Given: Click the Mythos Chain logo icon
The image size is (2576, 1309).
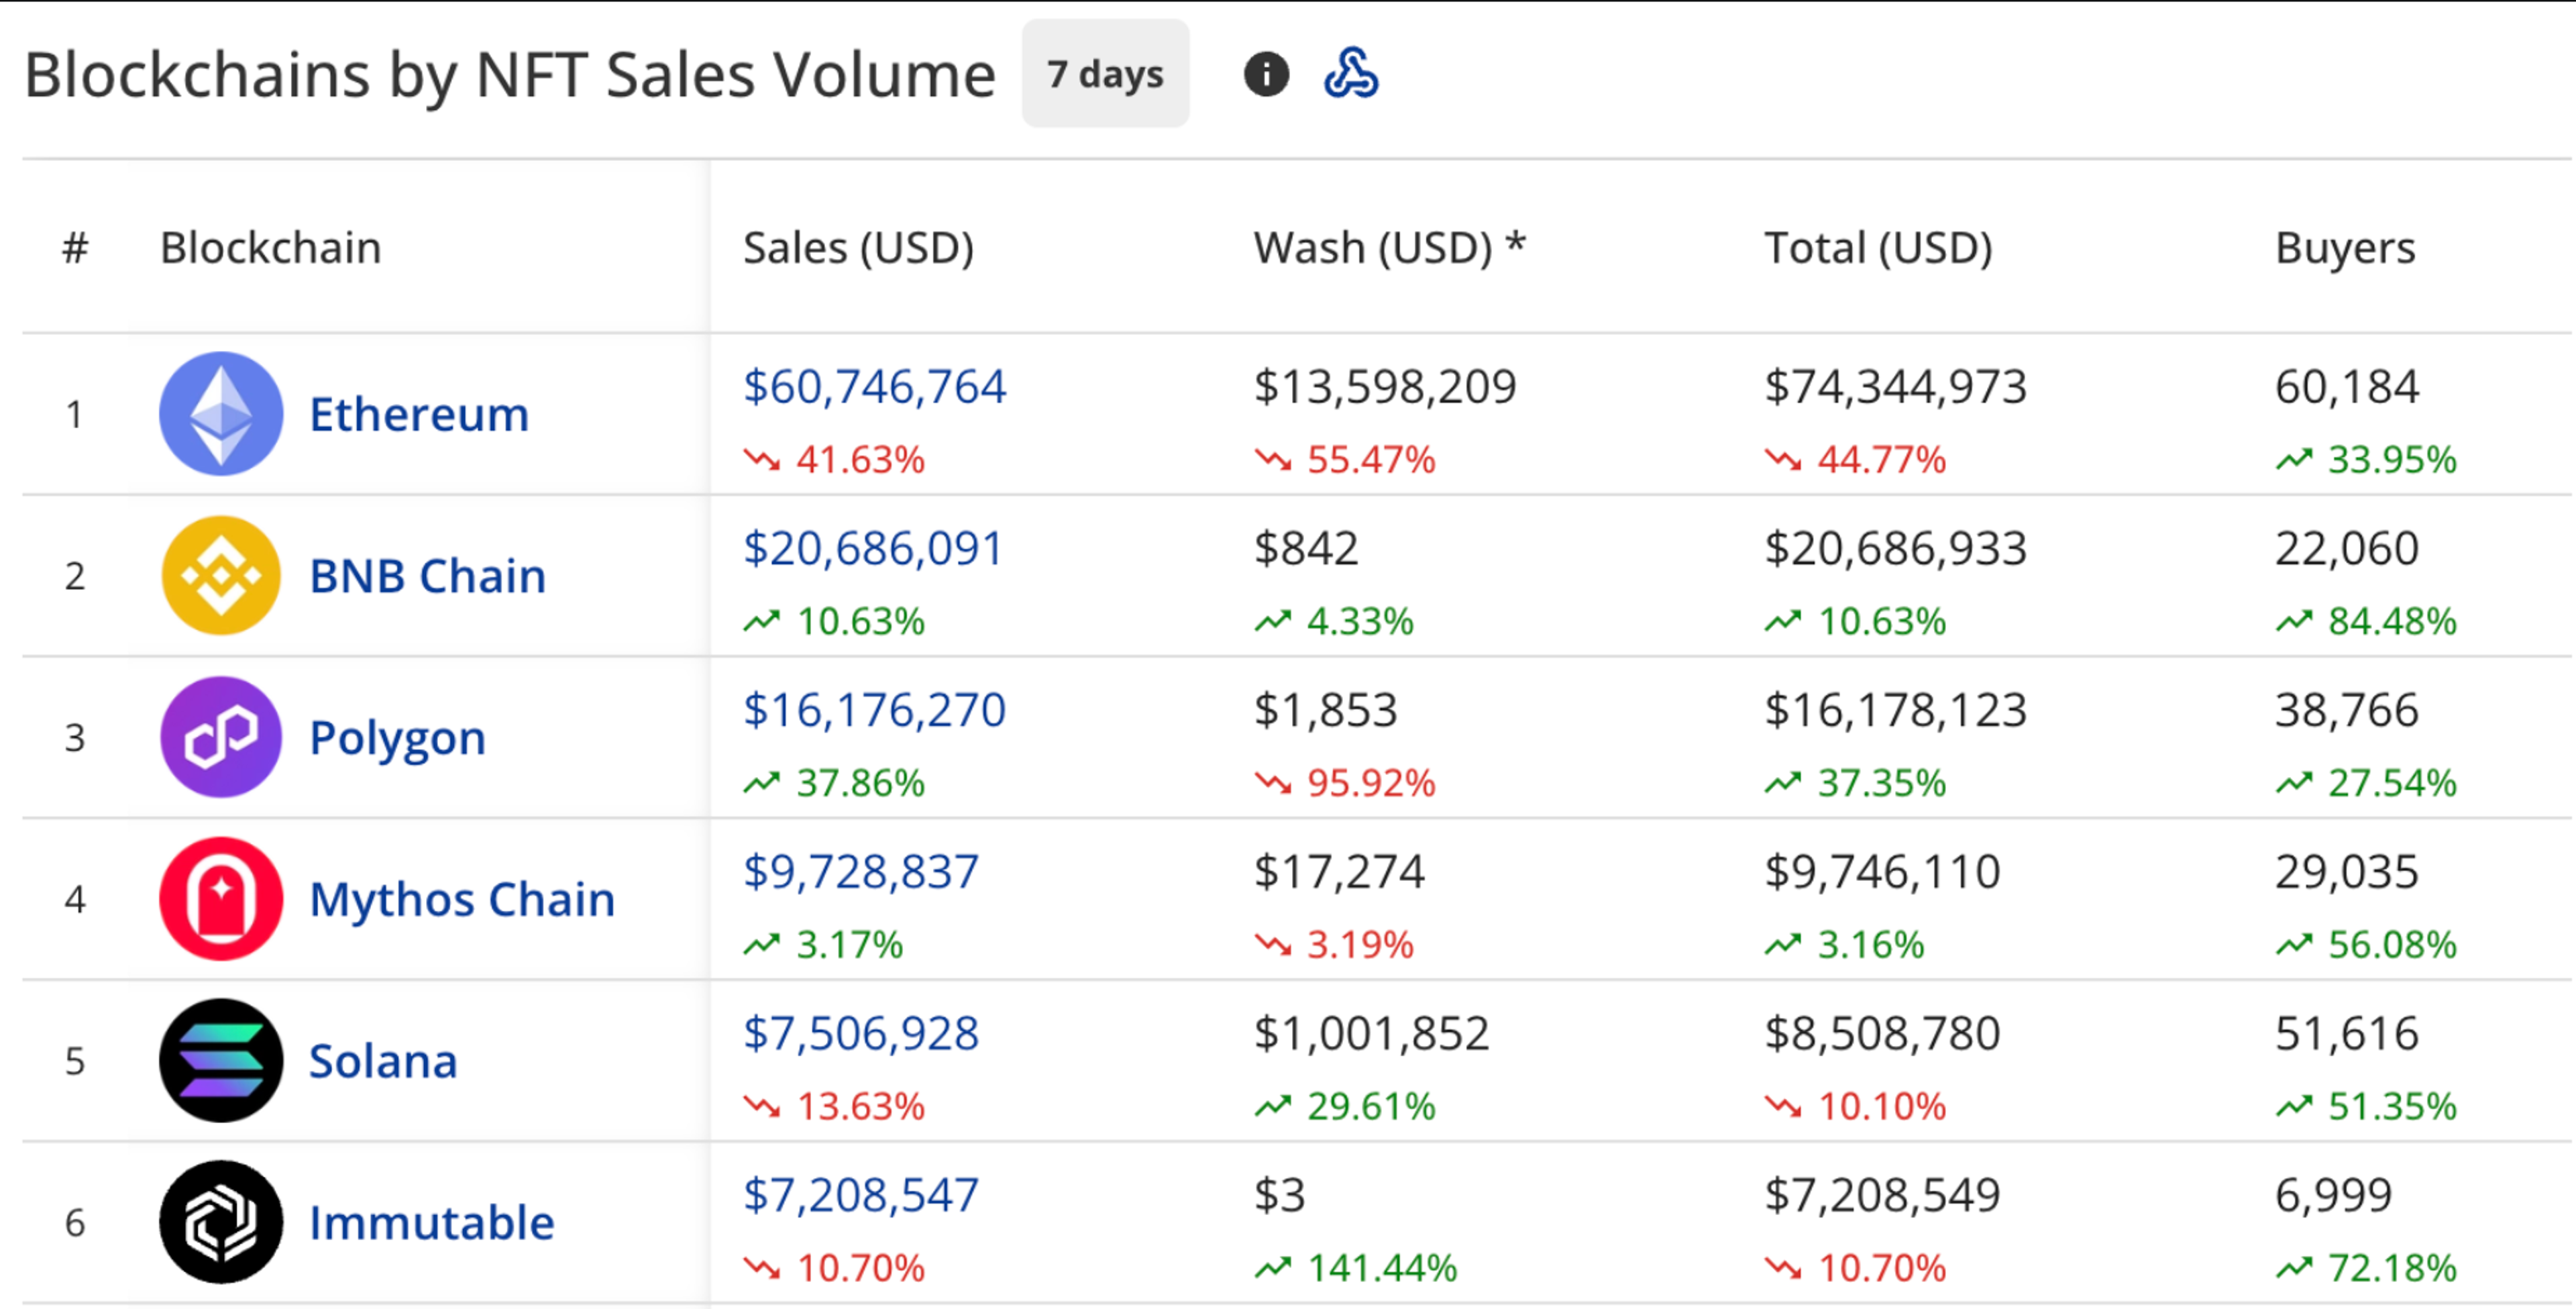Looking at the screenshot, I should point(221,899).
